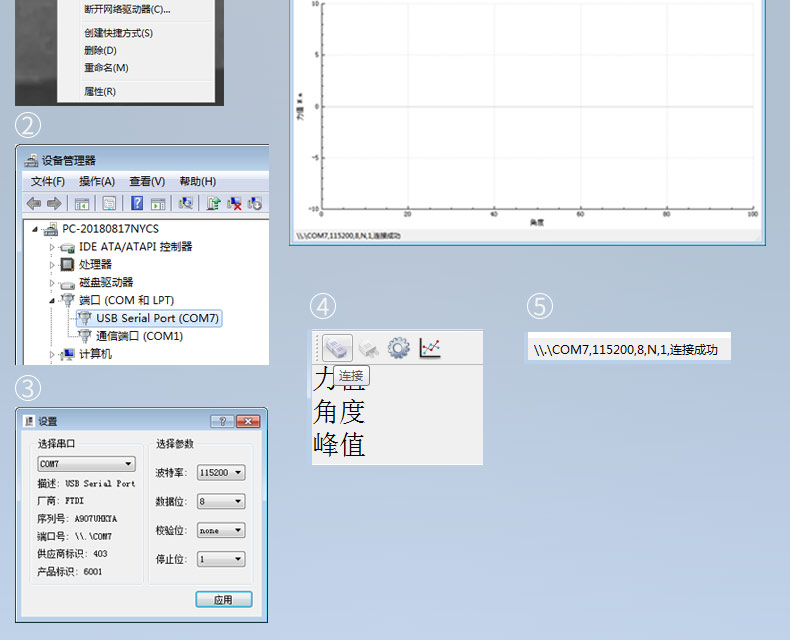Select 属性(R) in the context menu
The image size is (790, 640).
point(100,91)
